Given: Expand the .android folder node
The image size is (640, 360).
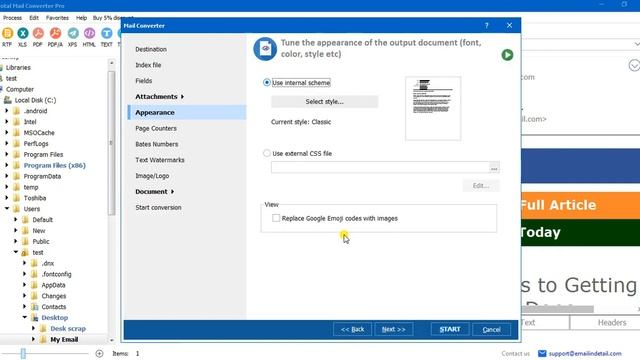Looking at the screenshot, I should pyautogui.click(x=7, y=111).
